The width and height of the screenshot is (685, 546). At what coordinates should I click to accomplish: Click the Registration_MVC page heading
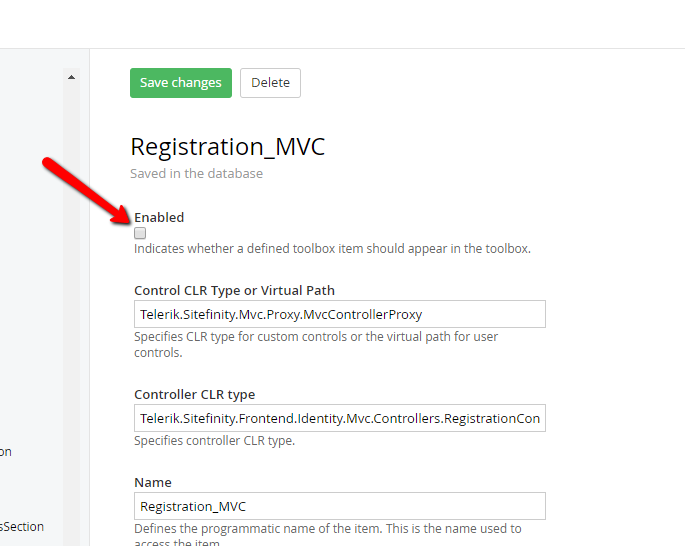pos(227,147)
